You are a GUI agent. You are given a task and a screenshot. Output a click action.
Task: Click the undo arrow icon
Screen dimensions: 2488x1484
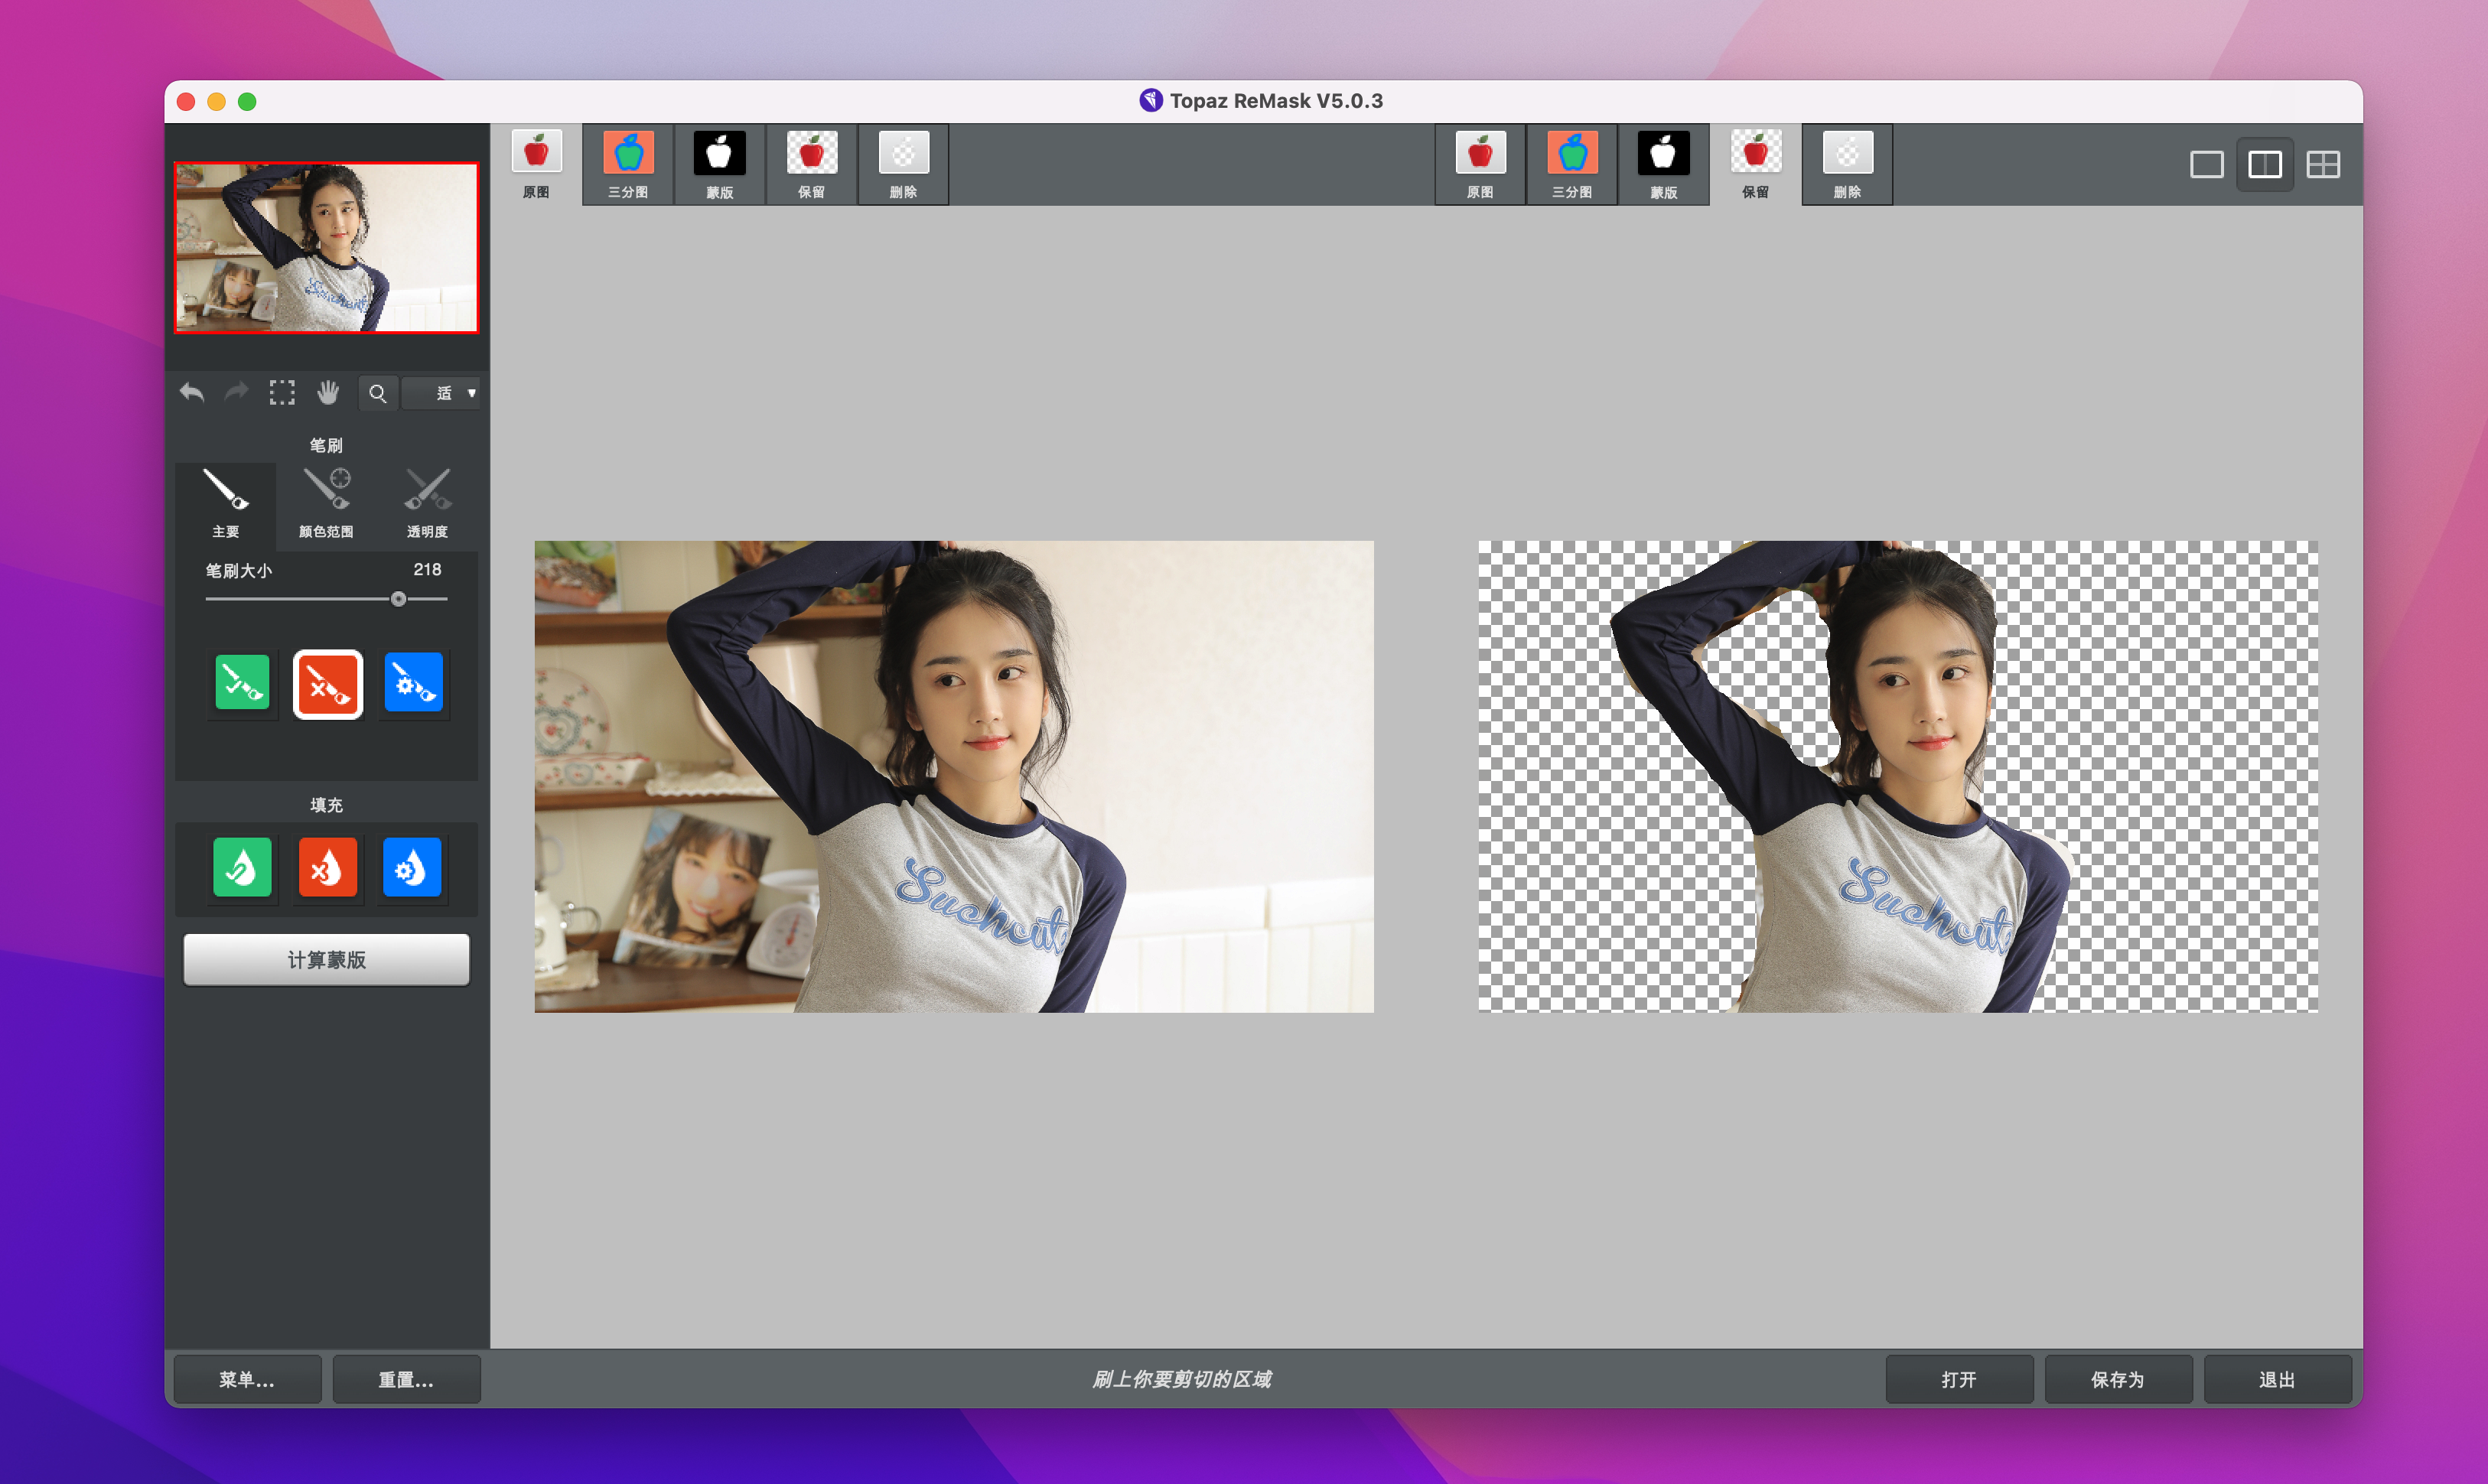[192, 393]
